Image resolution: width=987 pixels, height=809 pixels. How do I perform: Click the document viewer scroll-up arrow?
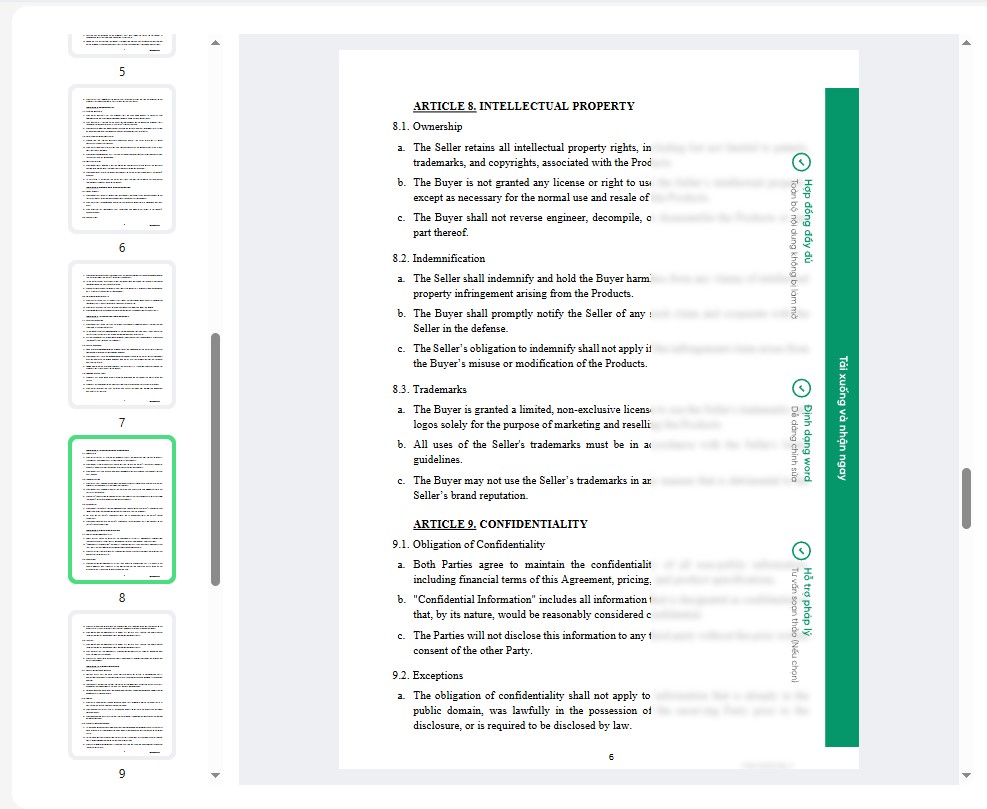coord(966,43)
